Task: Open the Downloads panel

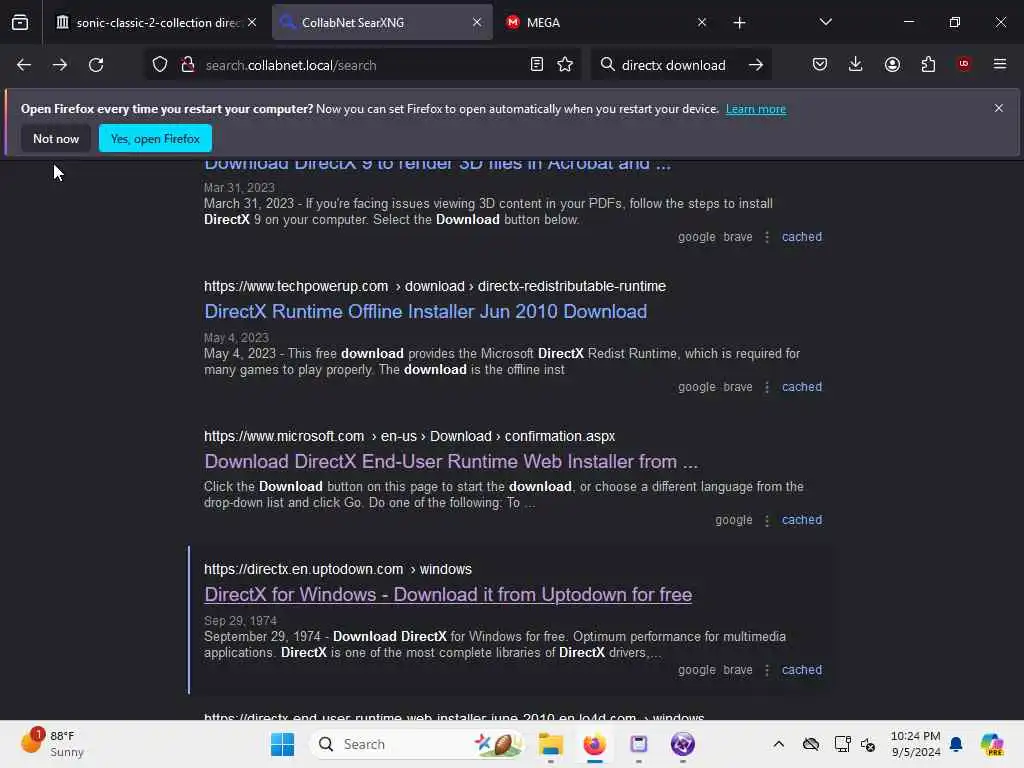Action: [x=856, y=64]
